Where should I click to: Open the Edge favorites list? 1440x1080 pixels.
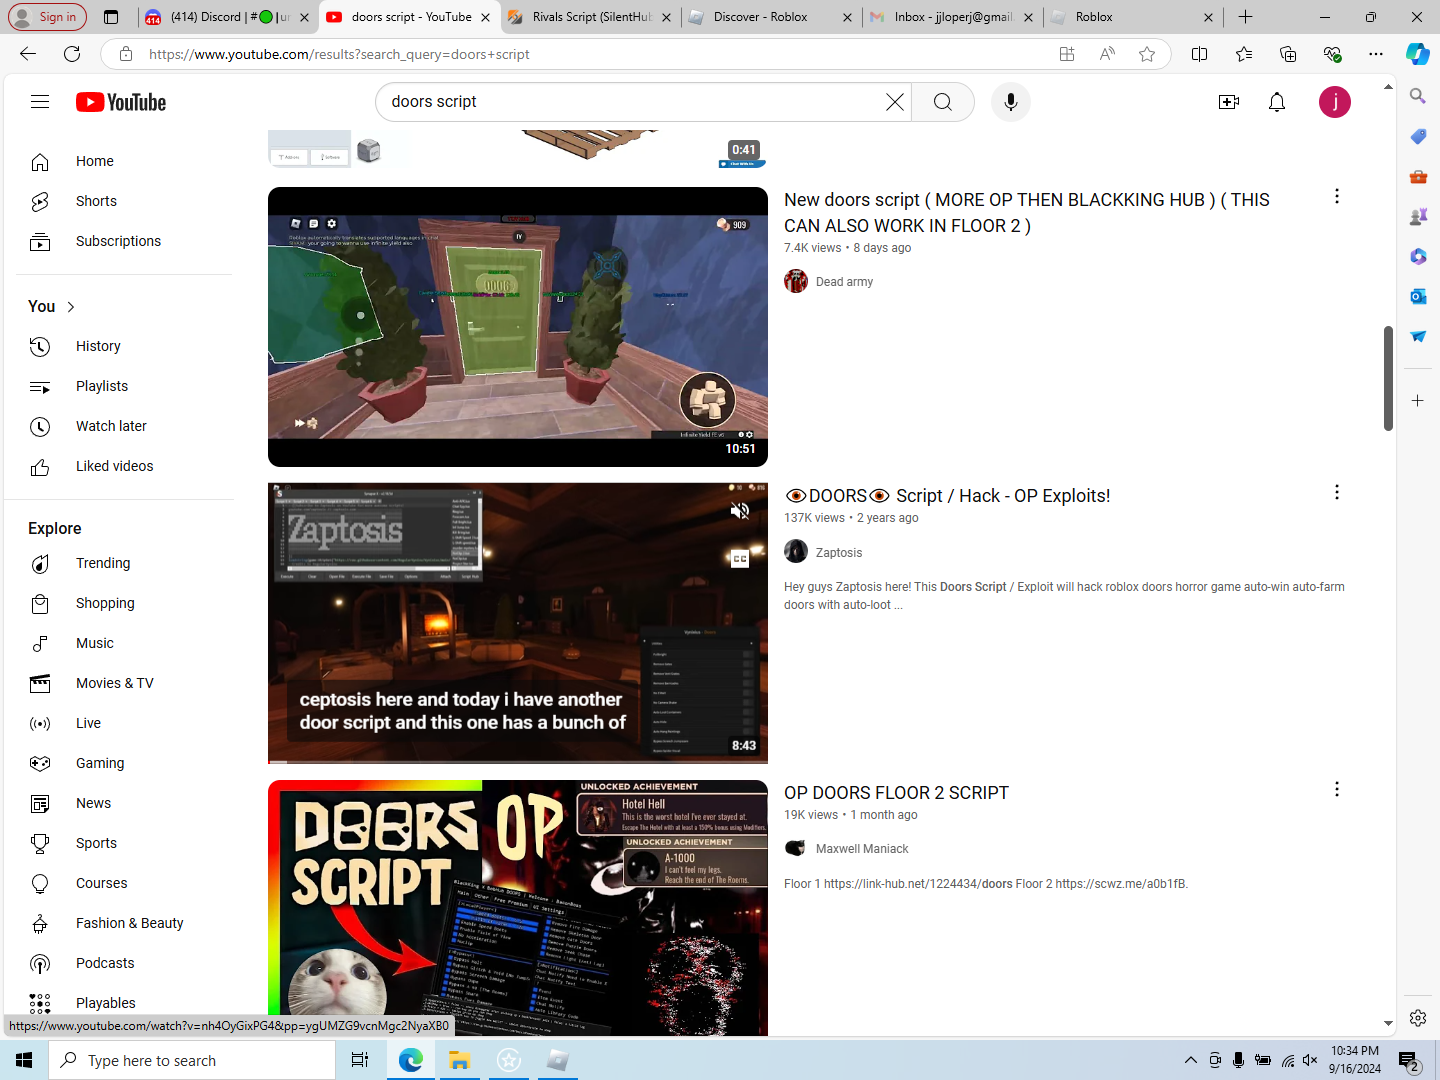coord(1244,54)
